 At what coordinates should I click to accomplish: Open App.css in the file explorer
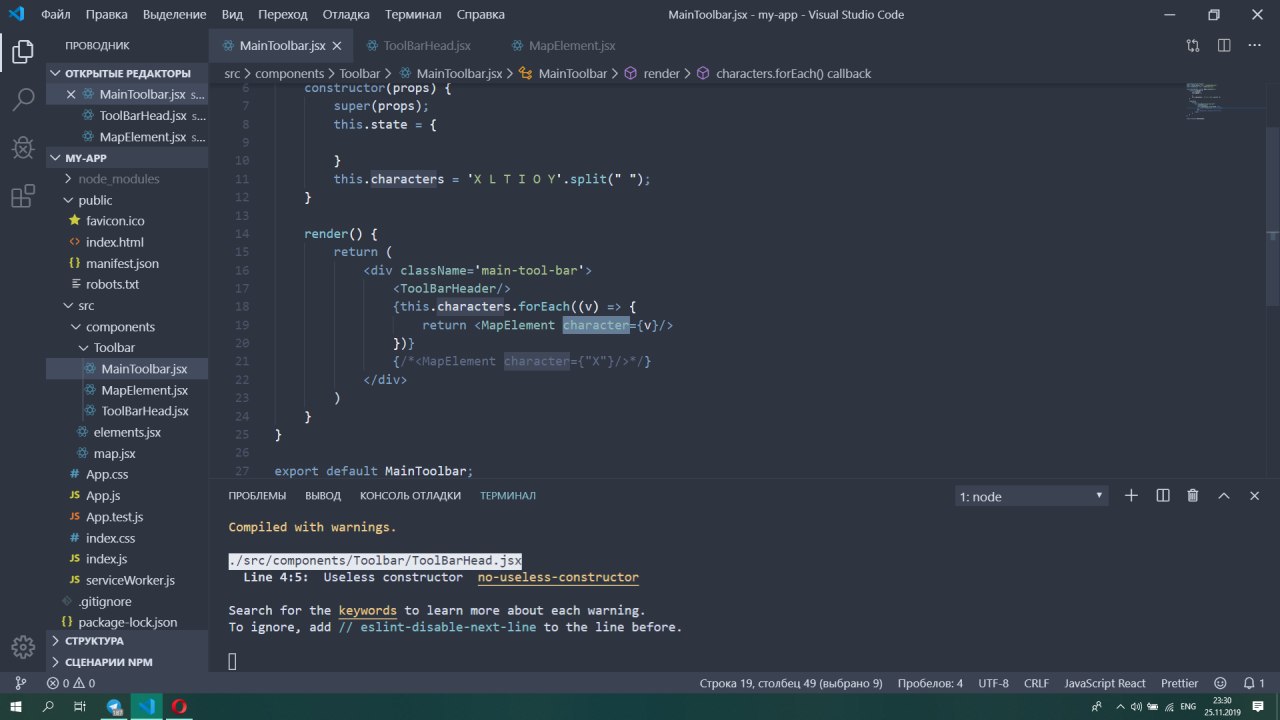106,475
